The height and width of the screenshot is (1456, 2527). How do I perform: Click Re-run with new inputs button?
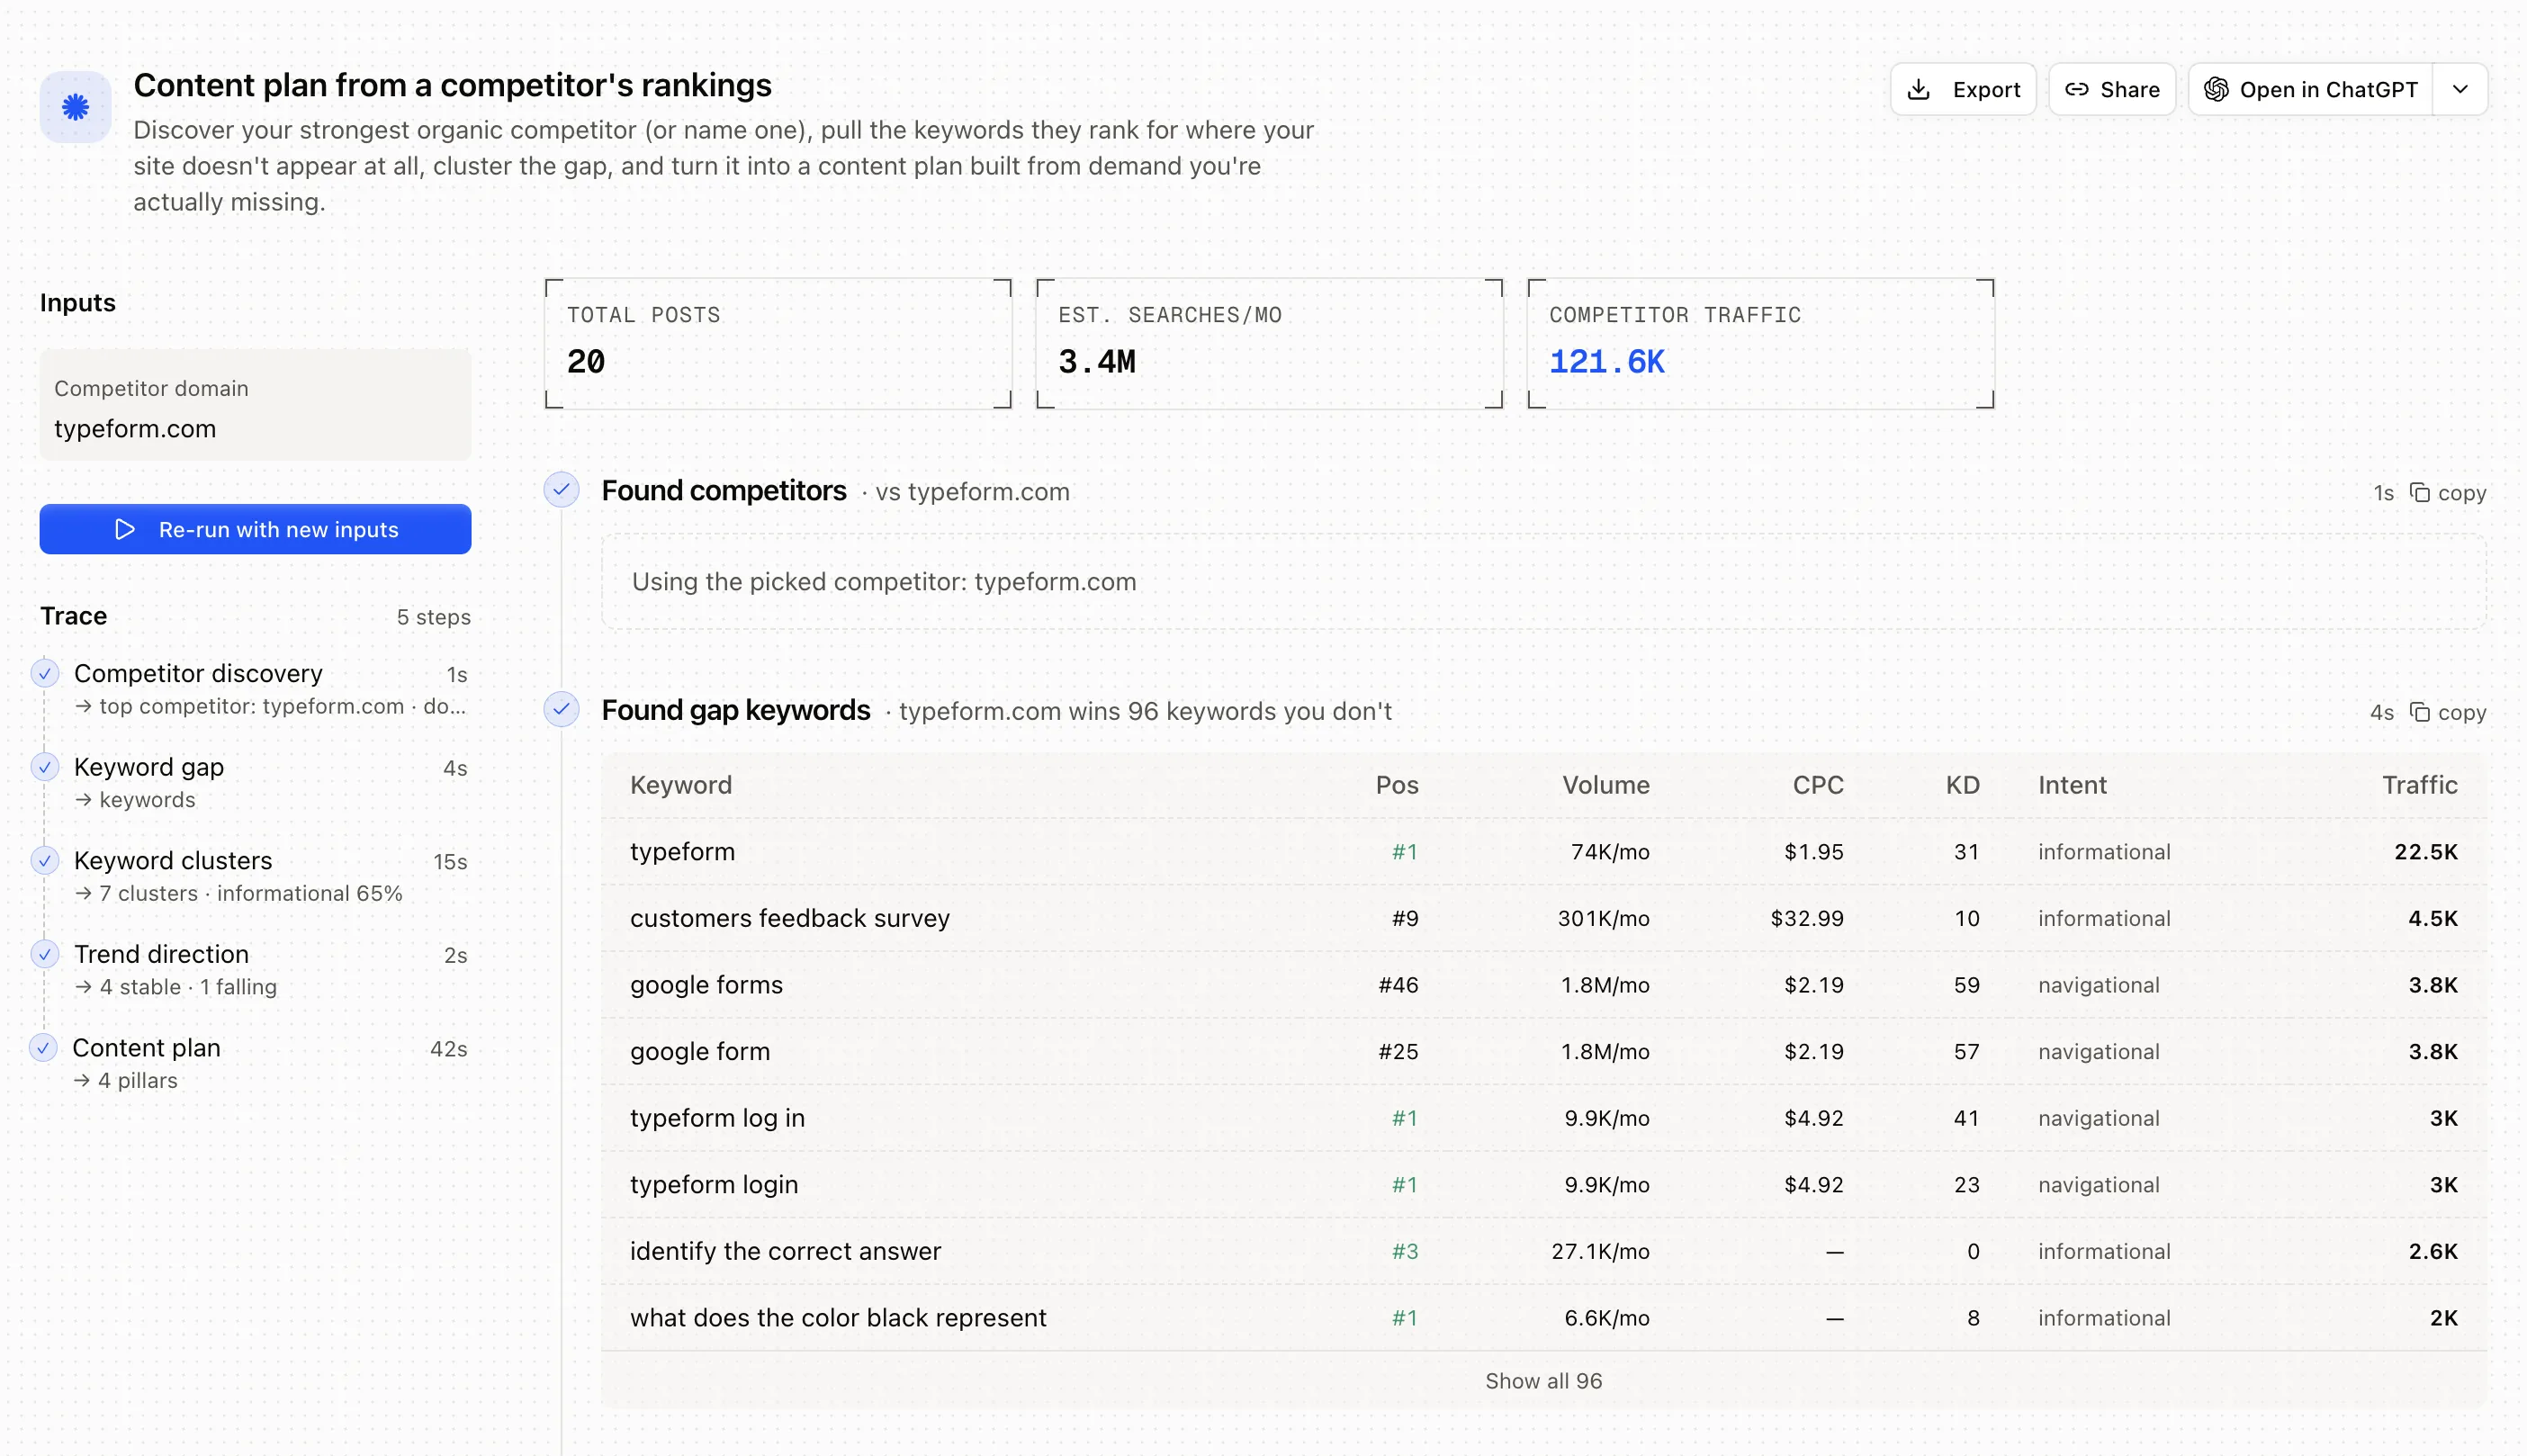[255, 529]
